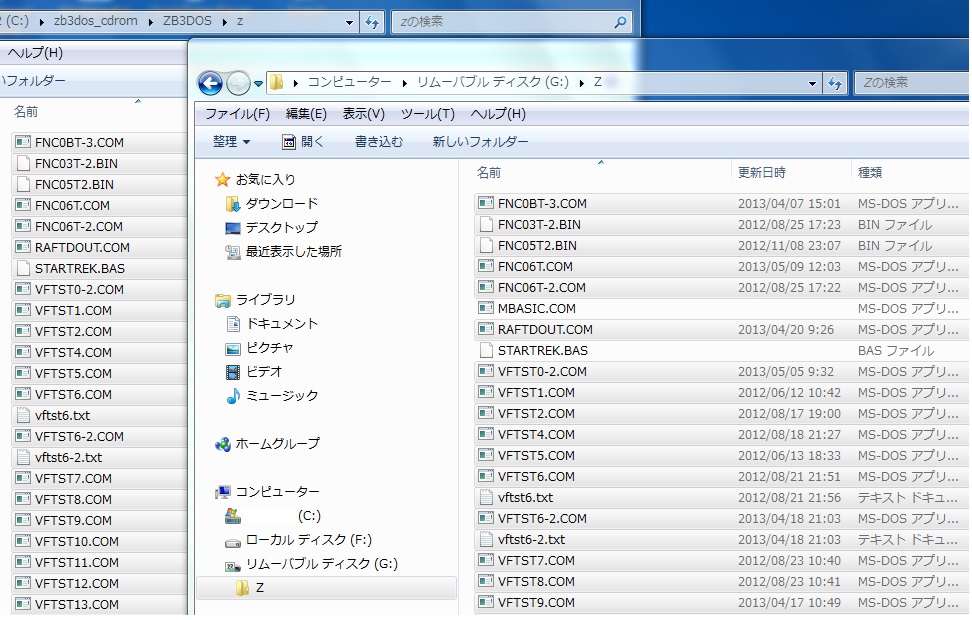This screenshot has width=972, height=620.
Task: Select vftst6.txt file icon in the back window
Action: pos(23,415)
